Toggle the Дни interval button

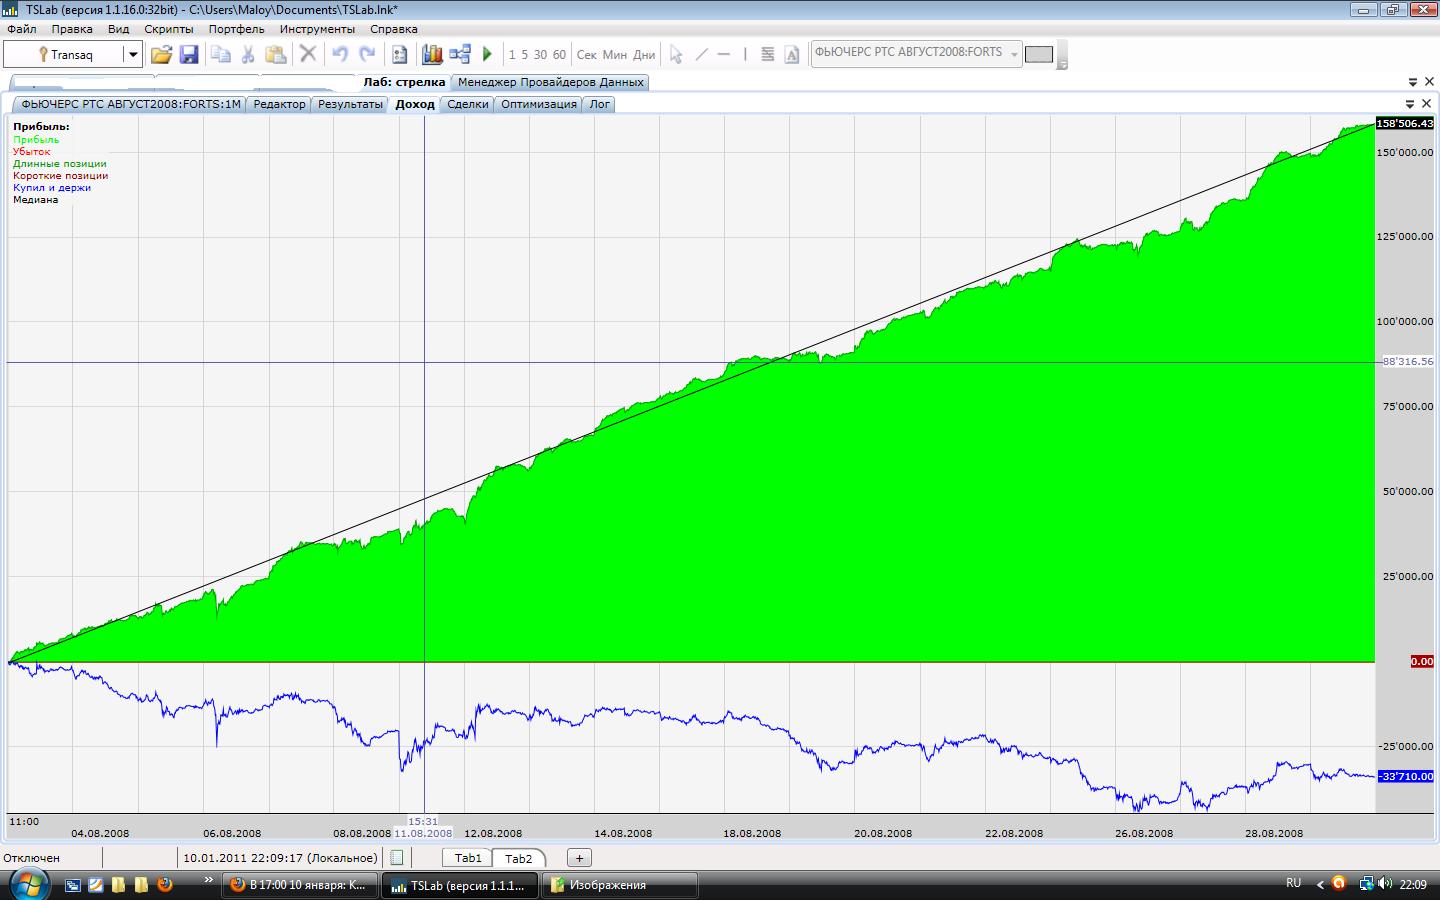644,55
